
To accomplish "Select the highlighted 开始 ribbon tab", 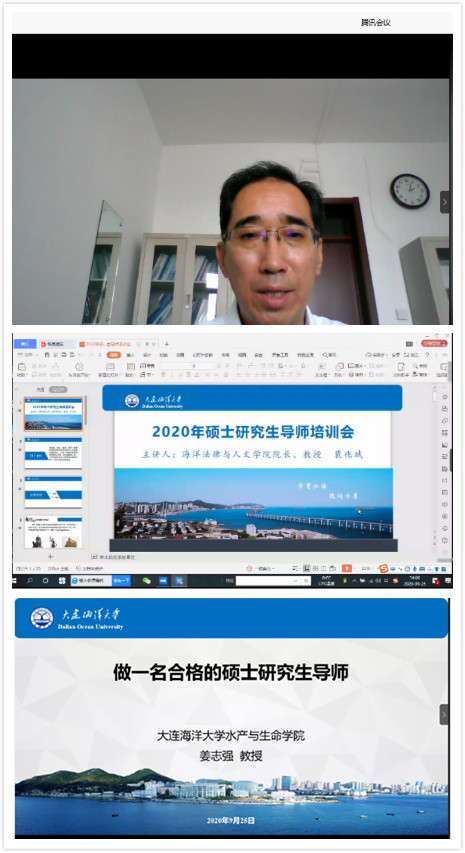I will pyautogui.click(x=114, y=355).
